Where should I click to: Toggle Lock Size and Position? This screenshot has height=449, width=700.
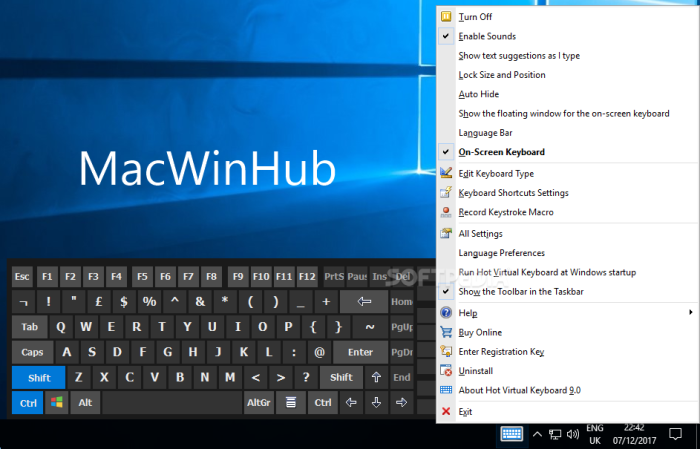point(567,75)
